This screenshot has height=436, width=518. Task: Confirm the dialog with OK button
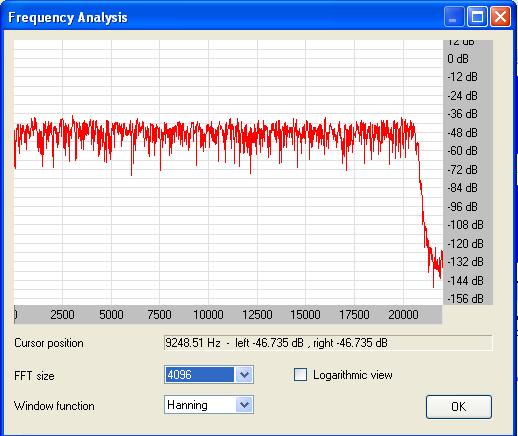click(x=459, y=407)
